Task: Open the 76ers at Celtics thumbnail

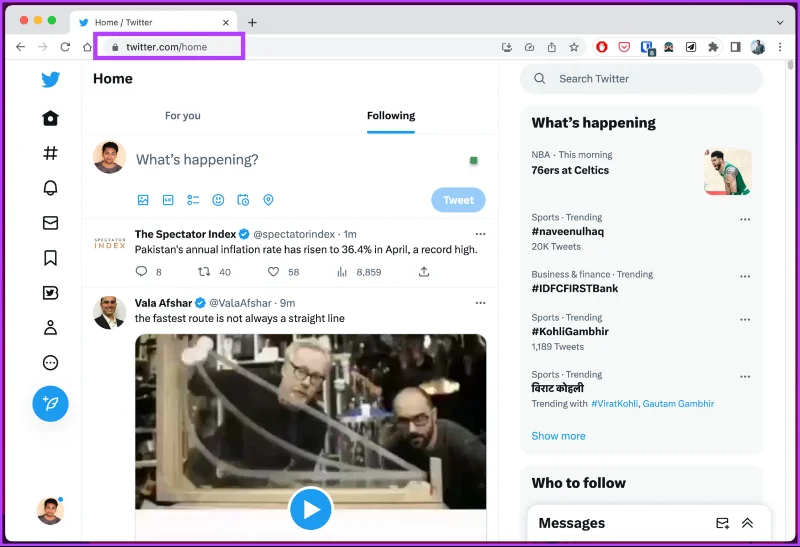Action: [x=728, y=172]
